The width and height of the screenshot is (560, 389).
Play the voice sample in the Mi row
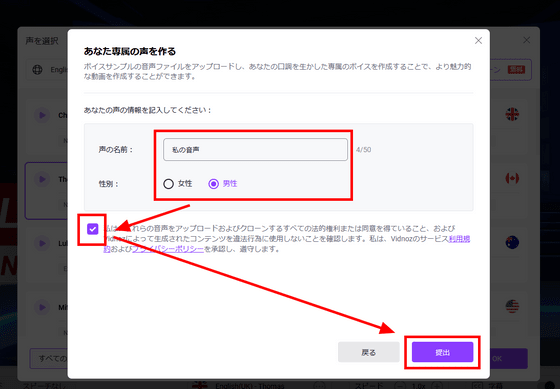click(42, 307)
